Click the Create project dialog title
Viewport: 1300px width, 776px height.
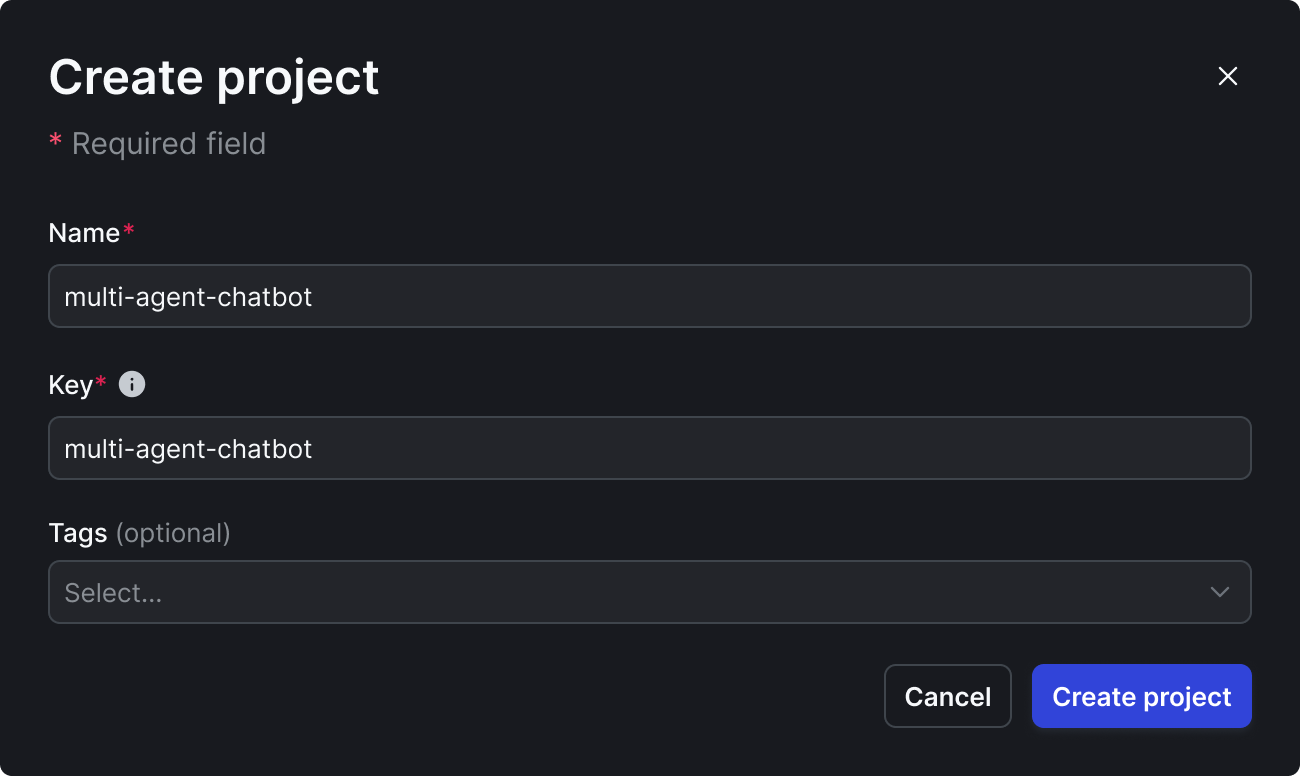pyautogui.click(x=213, y=77)
